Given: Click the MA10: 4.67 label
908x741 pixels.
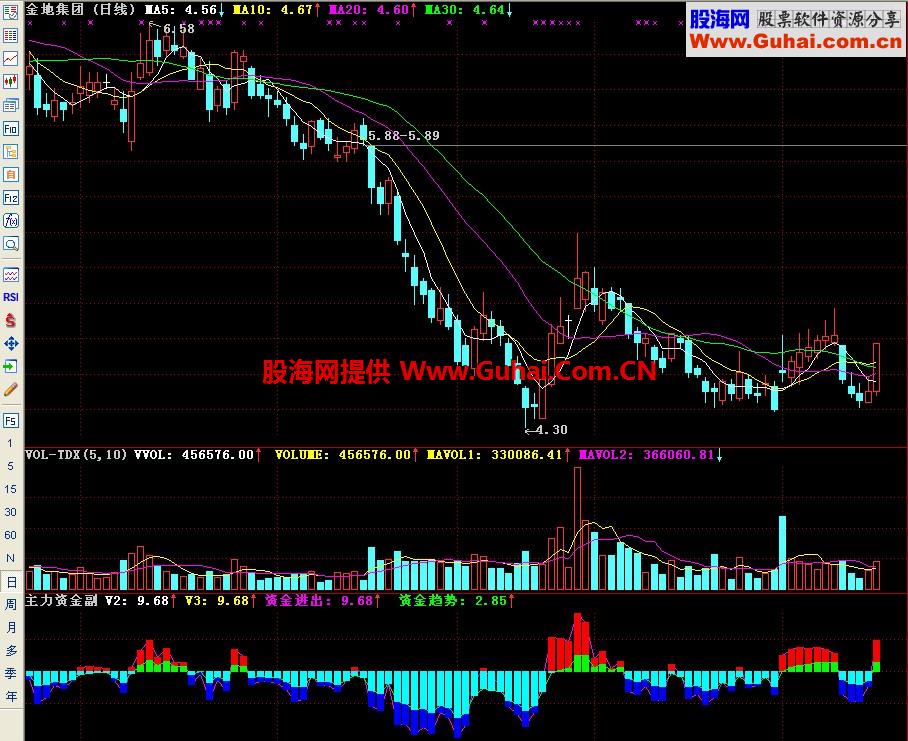Looking at the screenshot, I should (x=276, y=10).
